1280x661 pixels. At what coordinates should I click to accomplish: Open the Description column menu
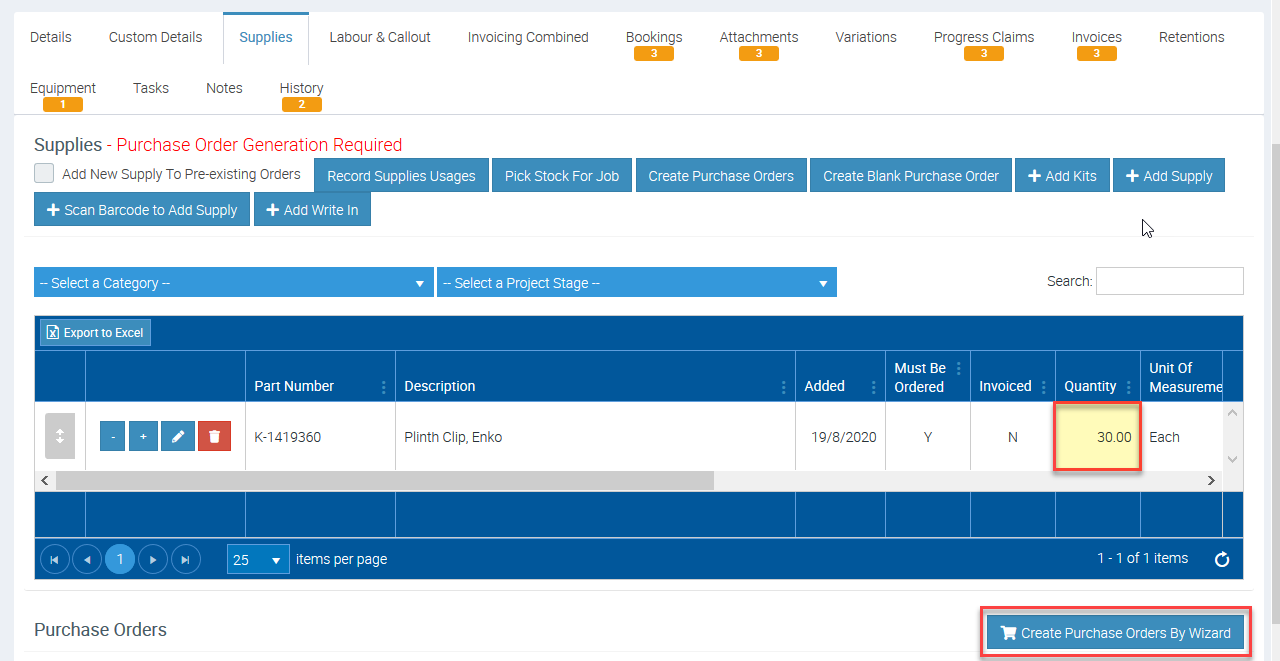[x=783, y=387]
